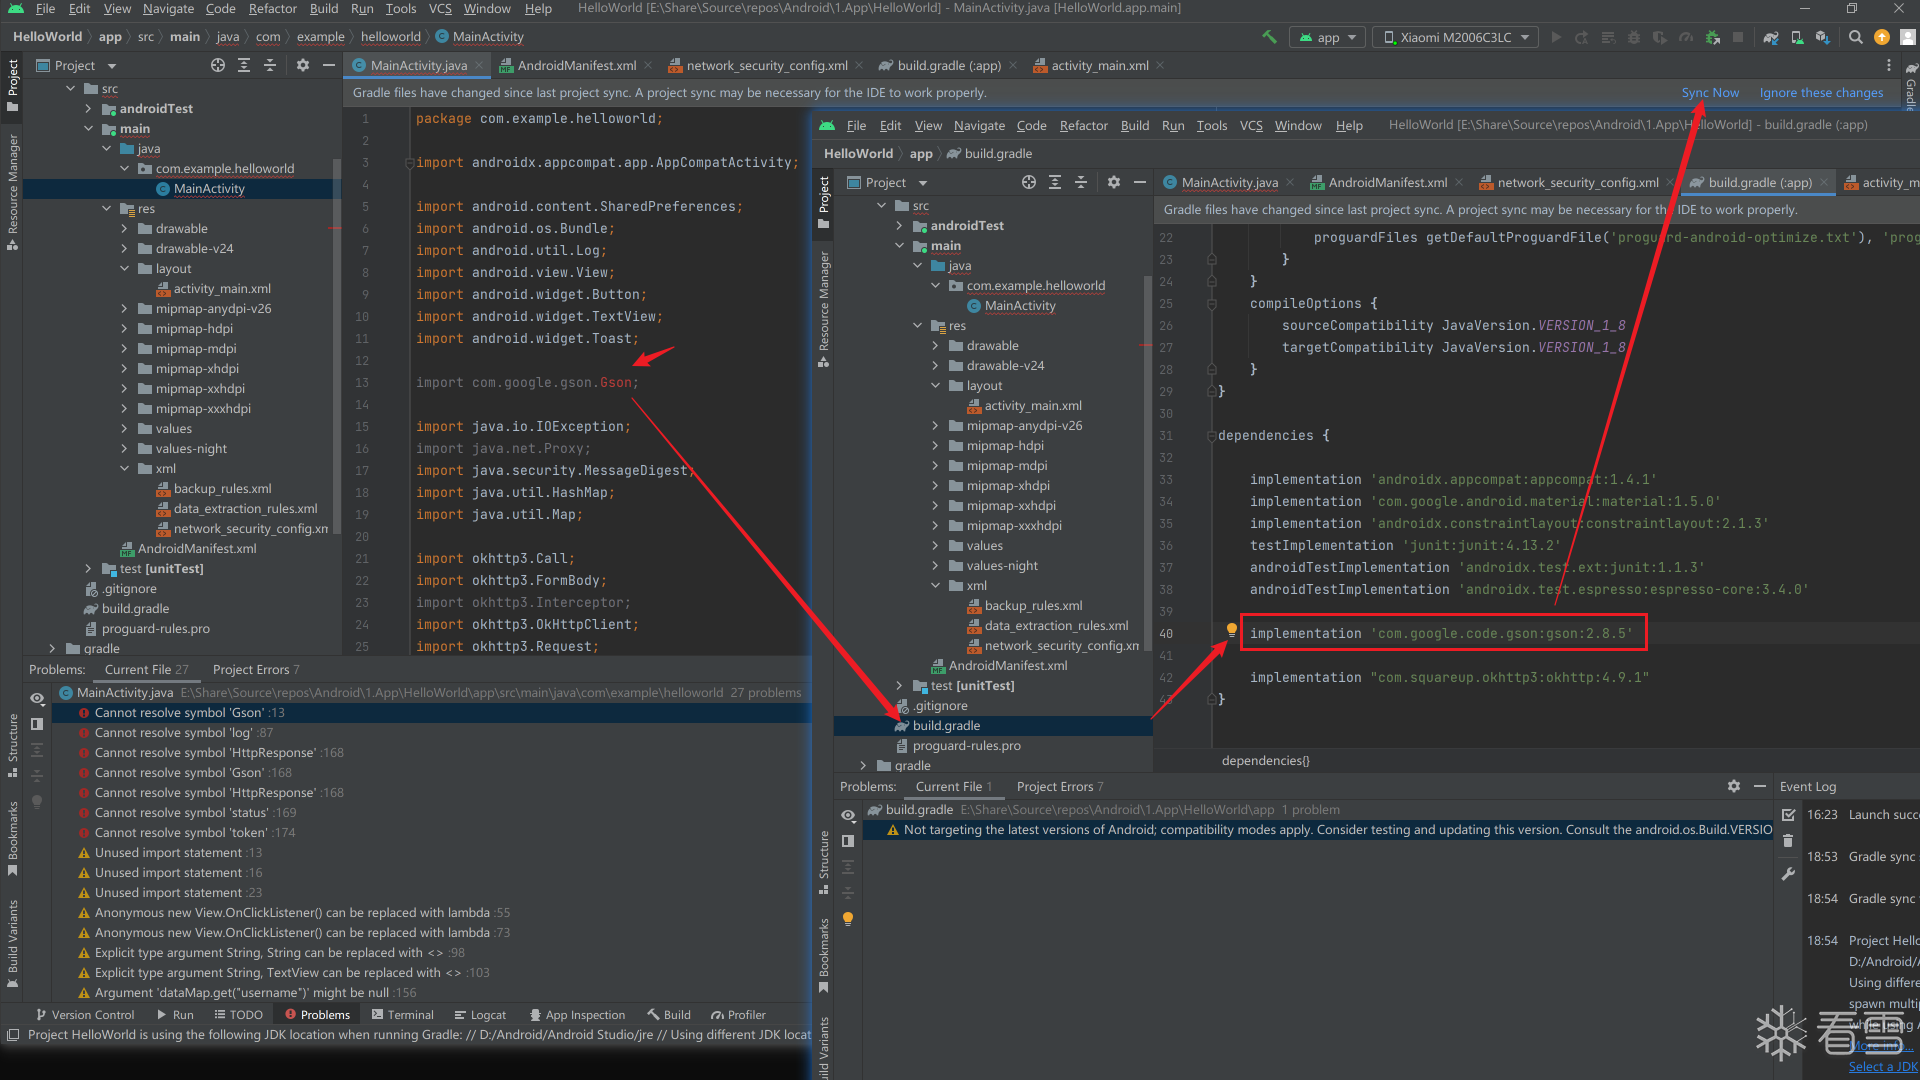This screenshot has height=1080, width=1920.
Task: Click Collapse All icon in MainActivity window Project panel
Action: pyautogui.click(x=270, y=65)
